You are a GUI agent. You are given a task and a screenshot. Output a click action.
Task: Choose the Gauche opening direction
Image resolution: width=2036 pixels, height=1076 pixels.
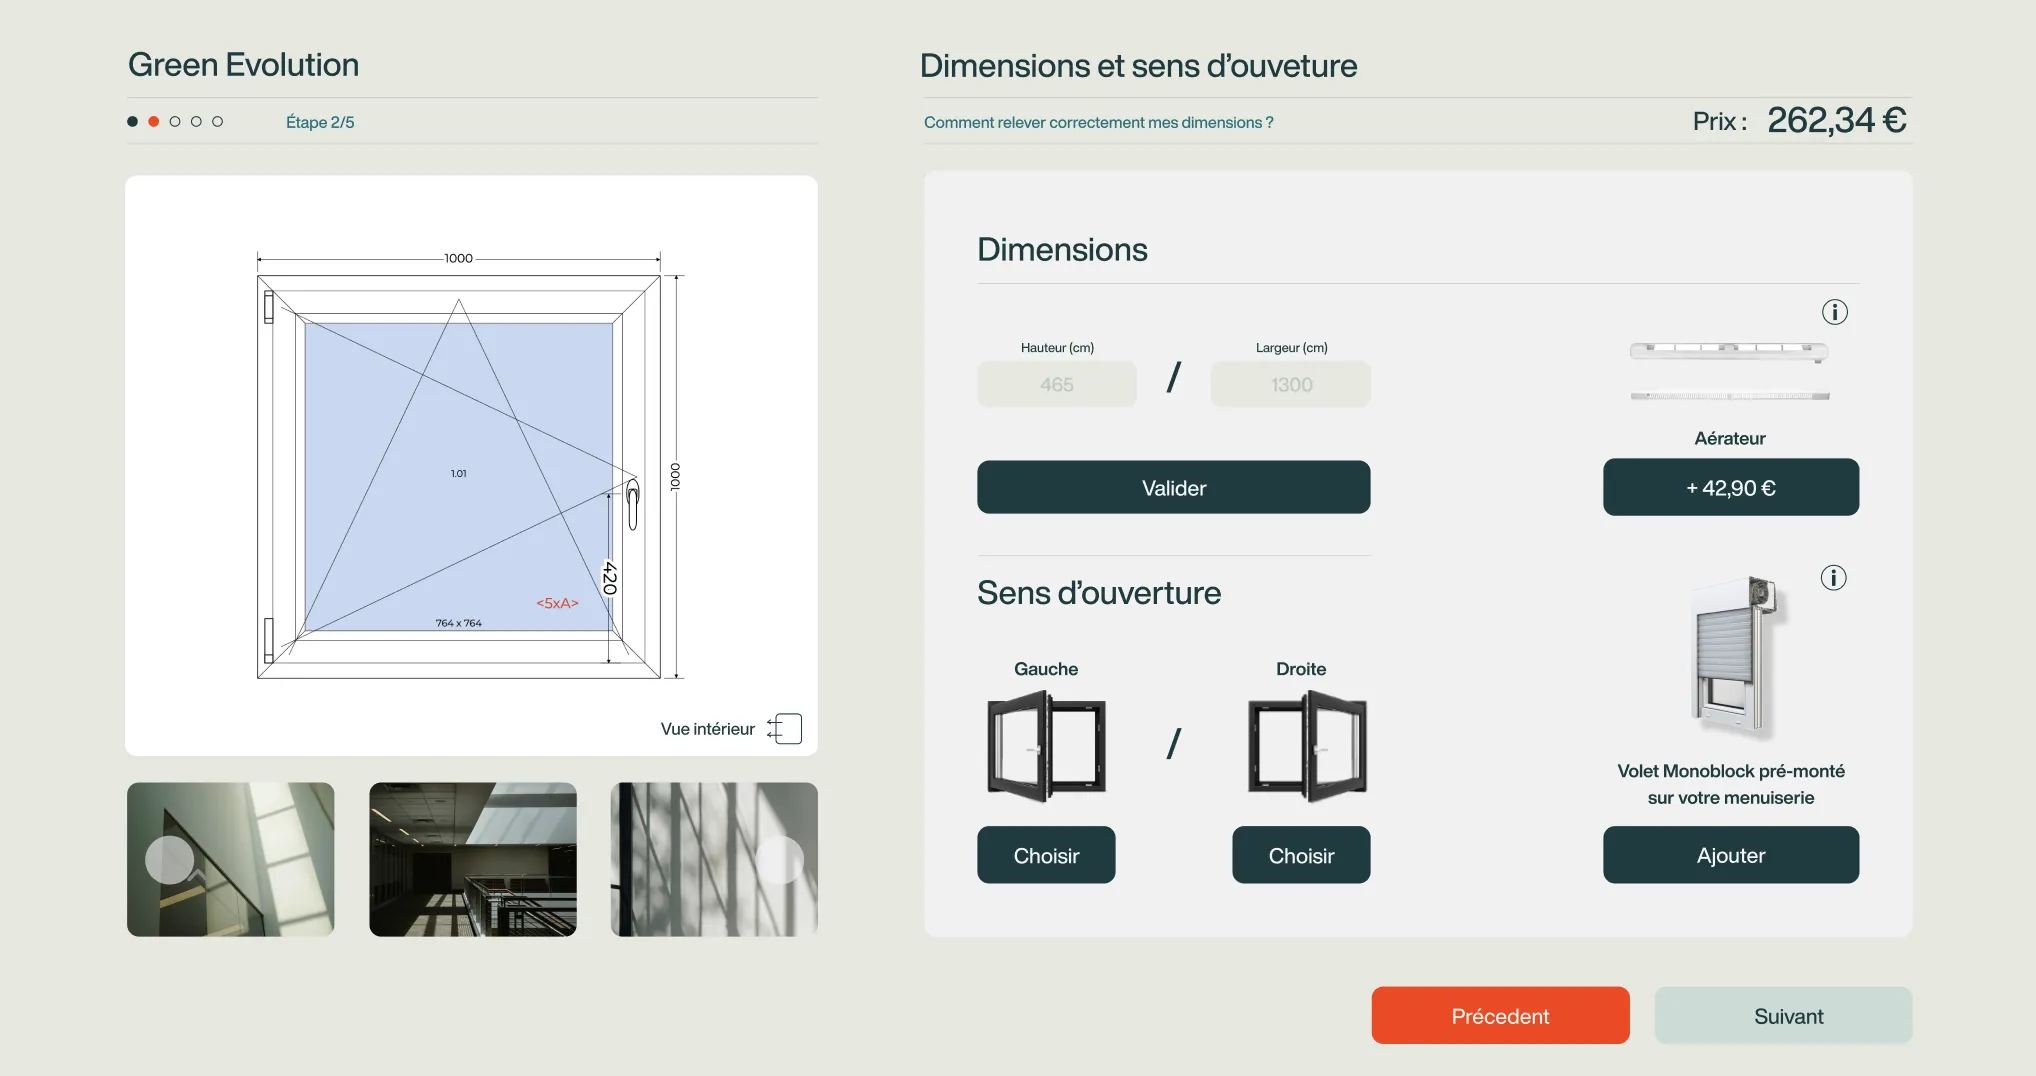tap(1046, 855)
